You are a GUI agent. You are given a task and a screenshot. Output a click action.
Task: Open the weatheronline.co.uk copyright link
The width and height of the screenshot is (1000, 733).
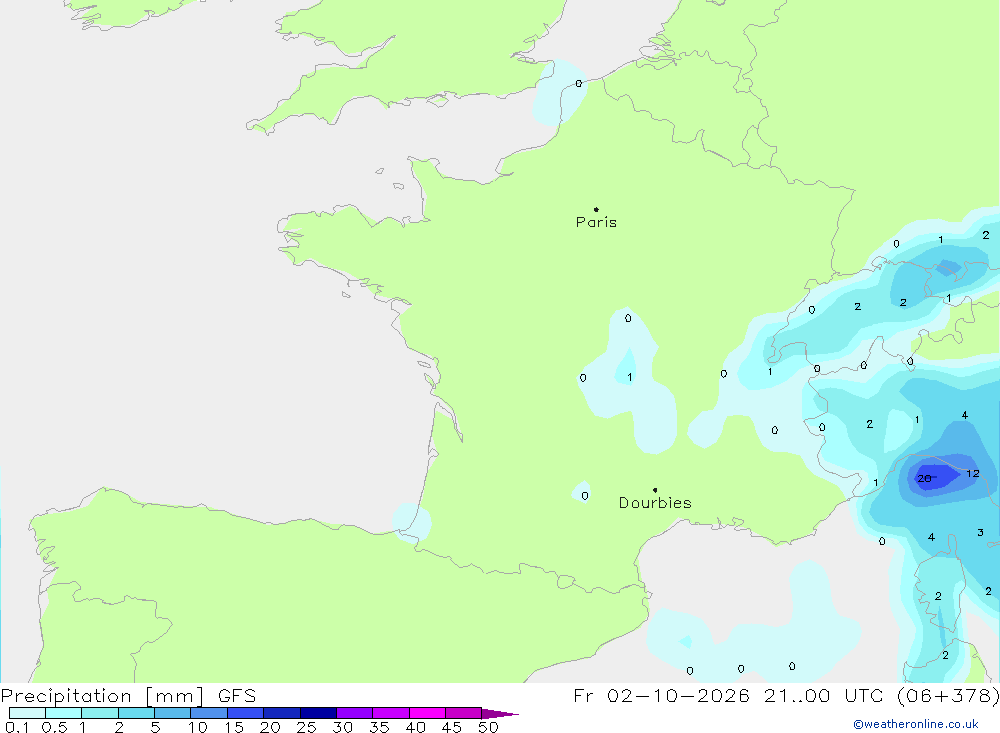[916, 724]
